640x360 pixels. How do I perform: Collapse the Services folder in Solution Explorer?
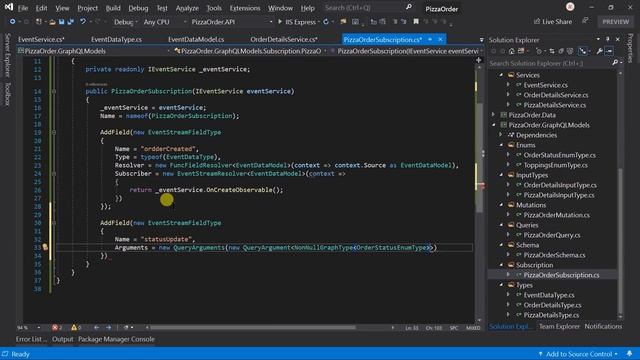(x=502, y=75)
